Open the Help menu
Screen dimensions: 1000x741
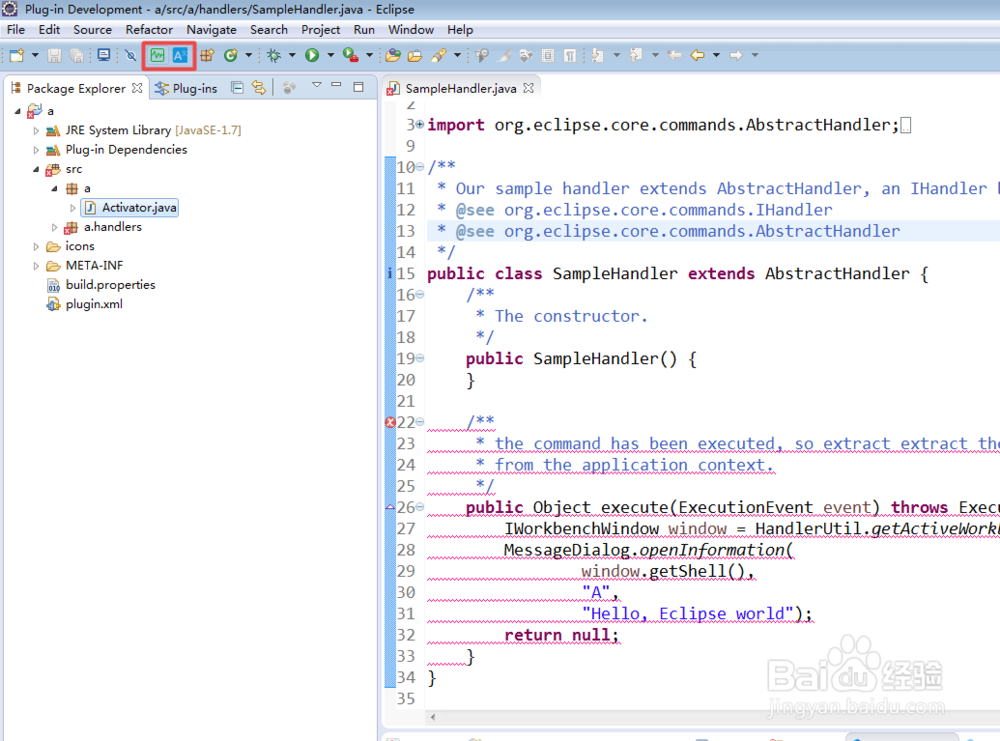point(460,30)
